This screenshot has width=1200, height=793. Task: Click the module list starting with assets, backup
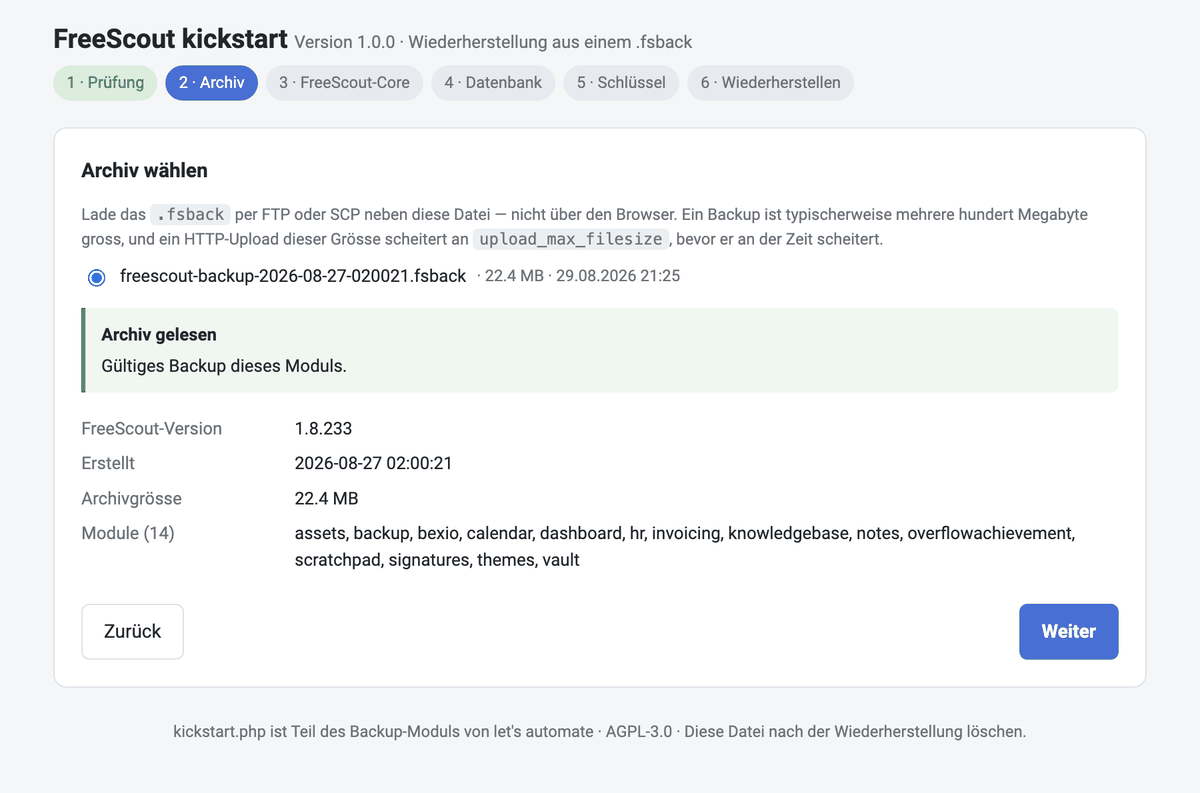(x=685, y=547)
